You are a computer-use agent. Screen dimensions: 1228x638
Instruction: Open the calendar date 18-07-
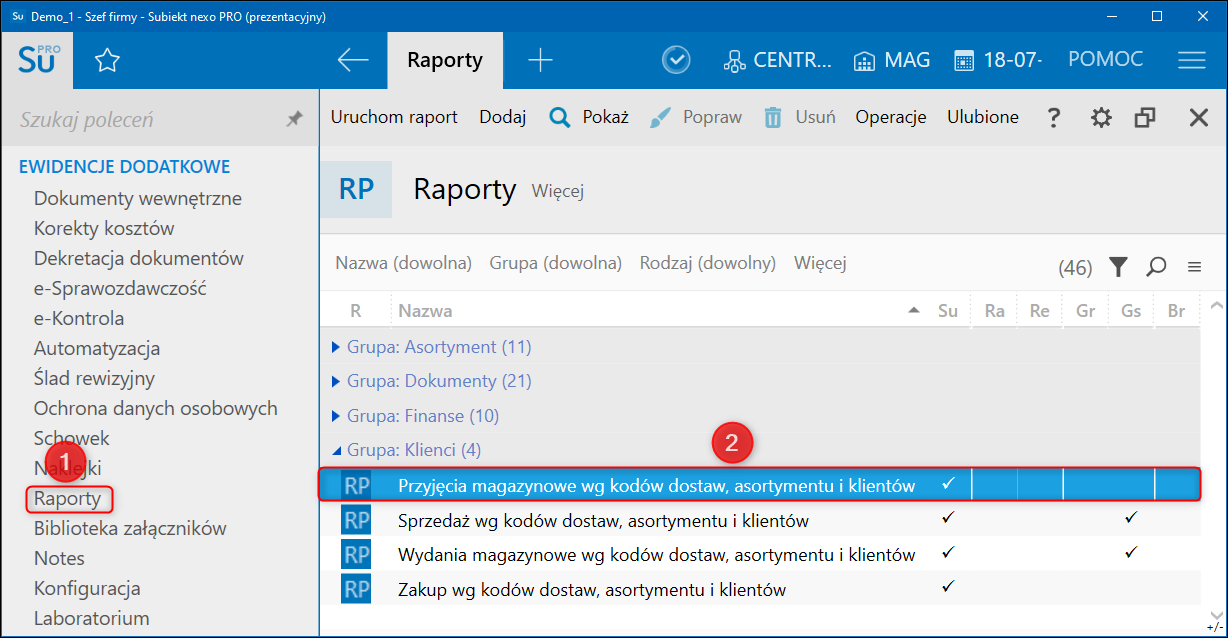(x=998, y=60)
